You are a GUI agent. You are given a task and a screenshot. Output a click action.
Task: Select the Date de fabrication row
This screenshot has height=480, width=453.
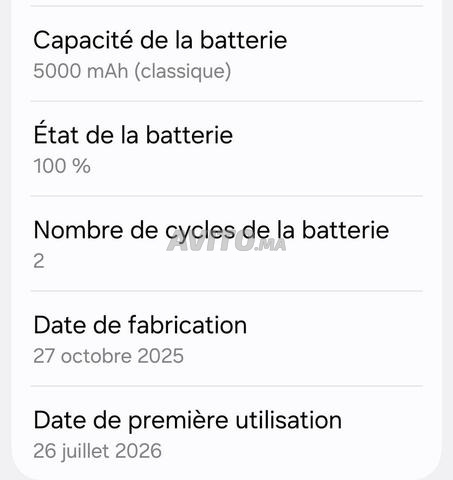click(x=227, y=338)
